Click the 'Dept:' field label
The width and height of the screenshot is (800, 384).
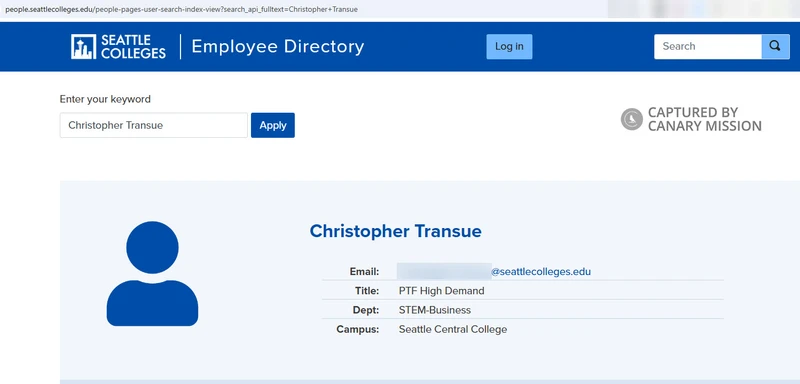pyautogui.click(x=366, y=310)
